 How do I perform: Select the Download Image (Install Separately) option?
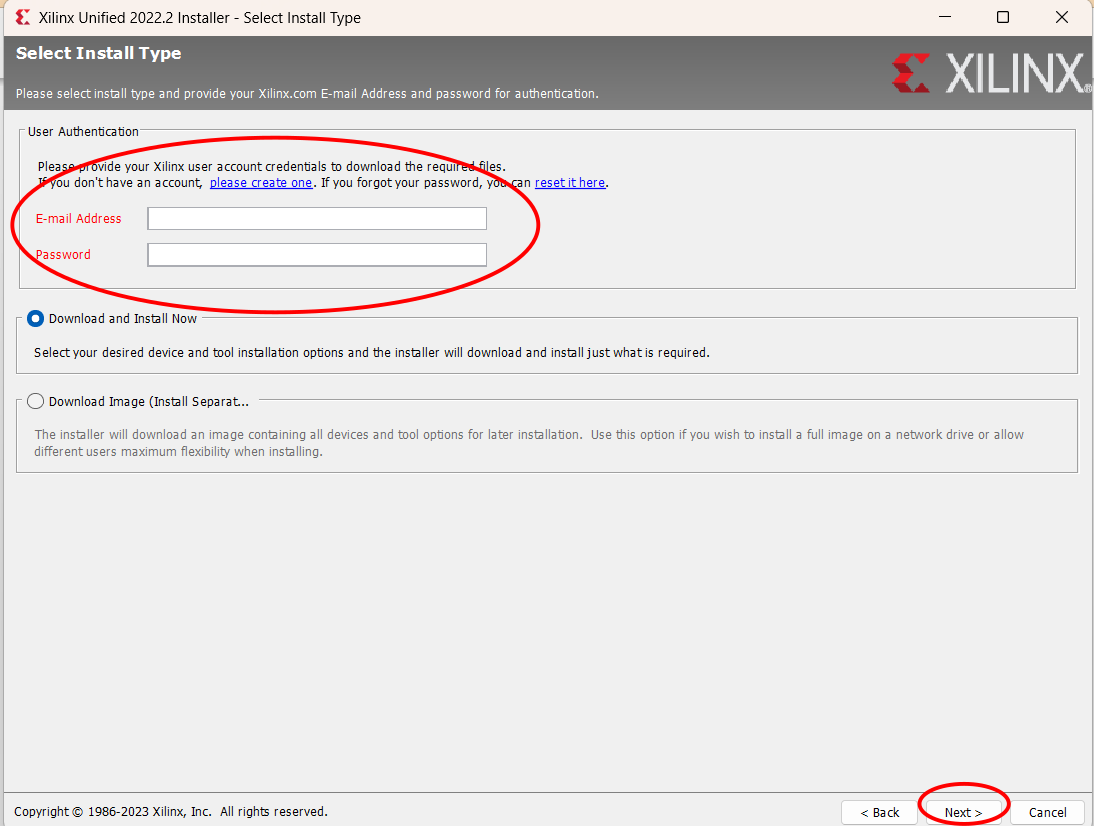35,401
